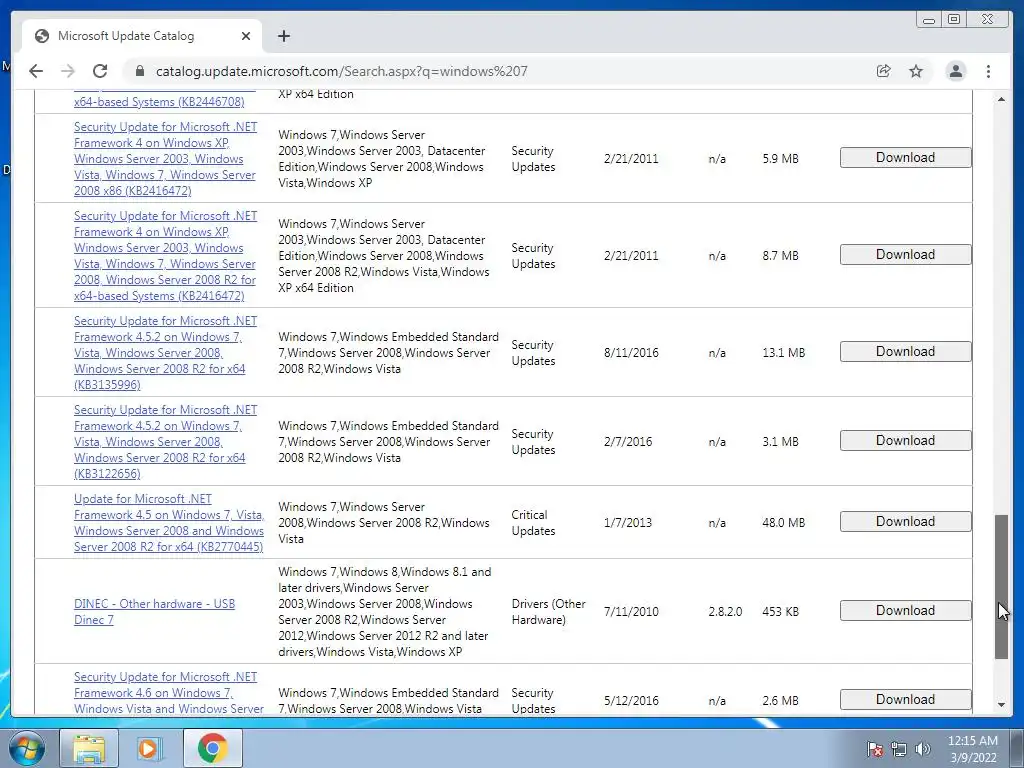Screen dimensions: 1024x768
Task: Click the Chrome taskbar icon
Action: [212, 748]
